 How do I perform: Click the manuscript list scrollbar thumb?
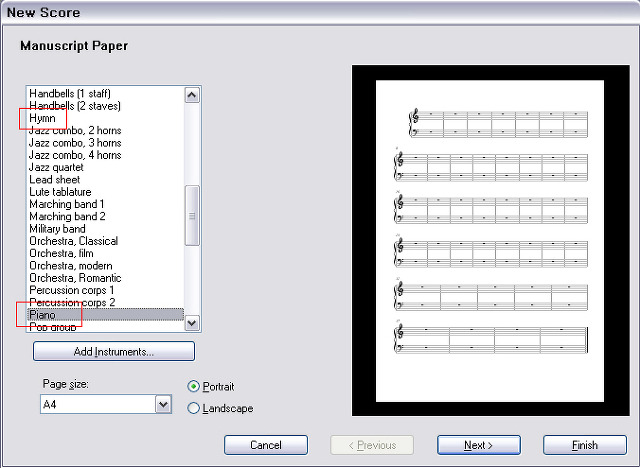tap(192, 215)
